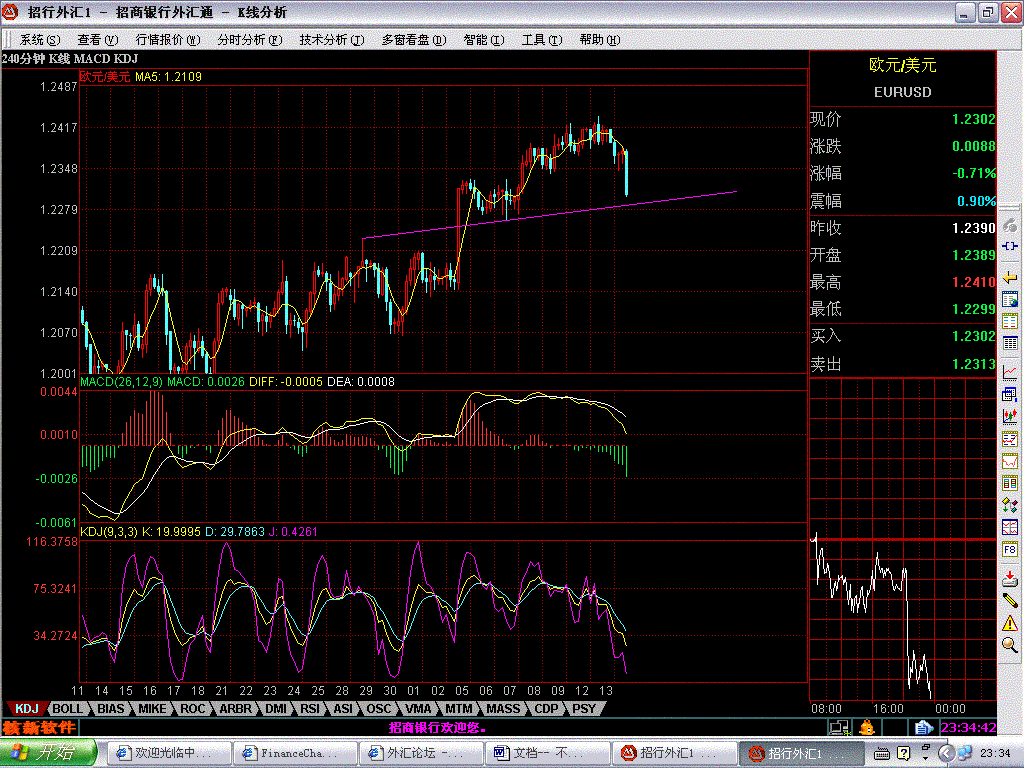Screen dimensions: 1024x768
Task: Switch to the VMA indicator tab
Action: pos(419,709)
